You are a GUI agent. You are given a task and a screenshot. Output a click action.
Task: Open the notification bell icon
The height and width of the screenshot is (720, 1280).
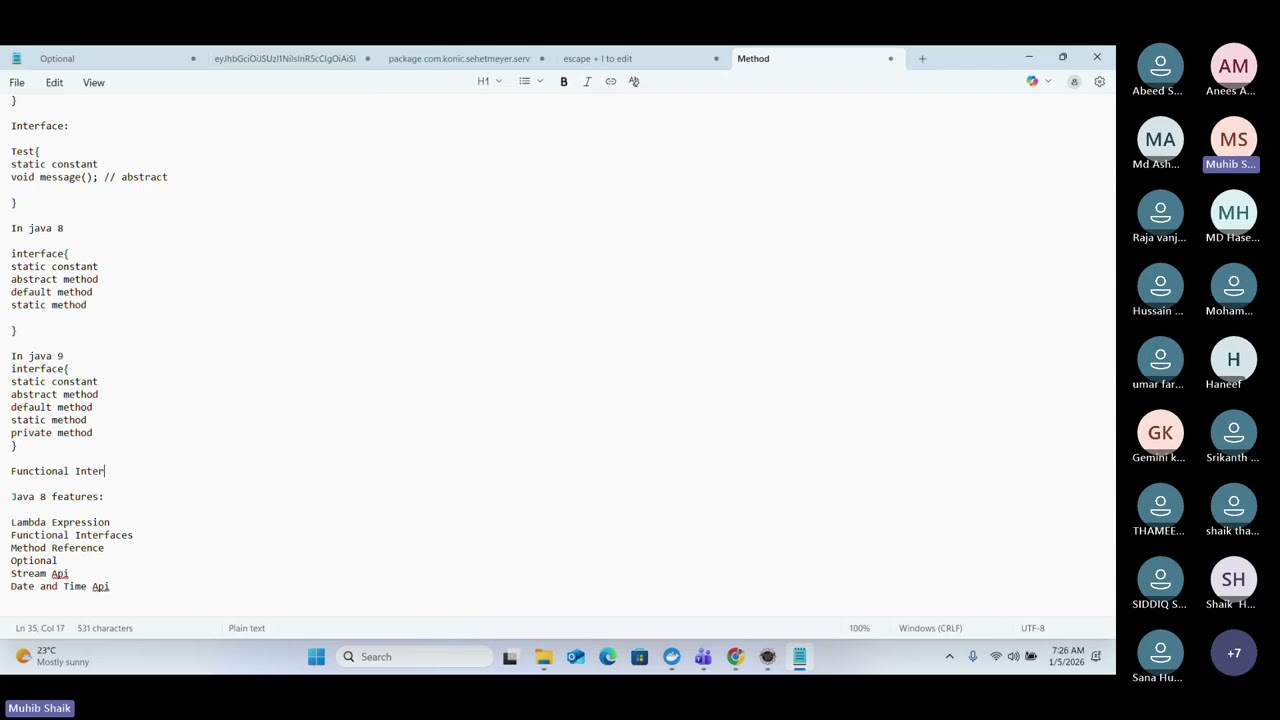click(x=1096, y=657)
